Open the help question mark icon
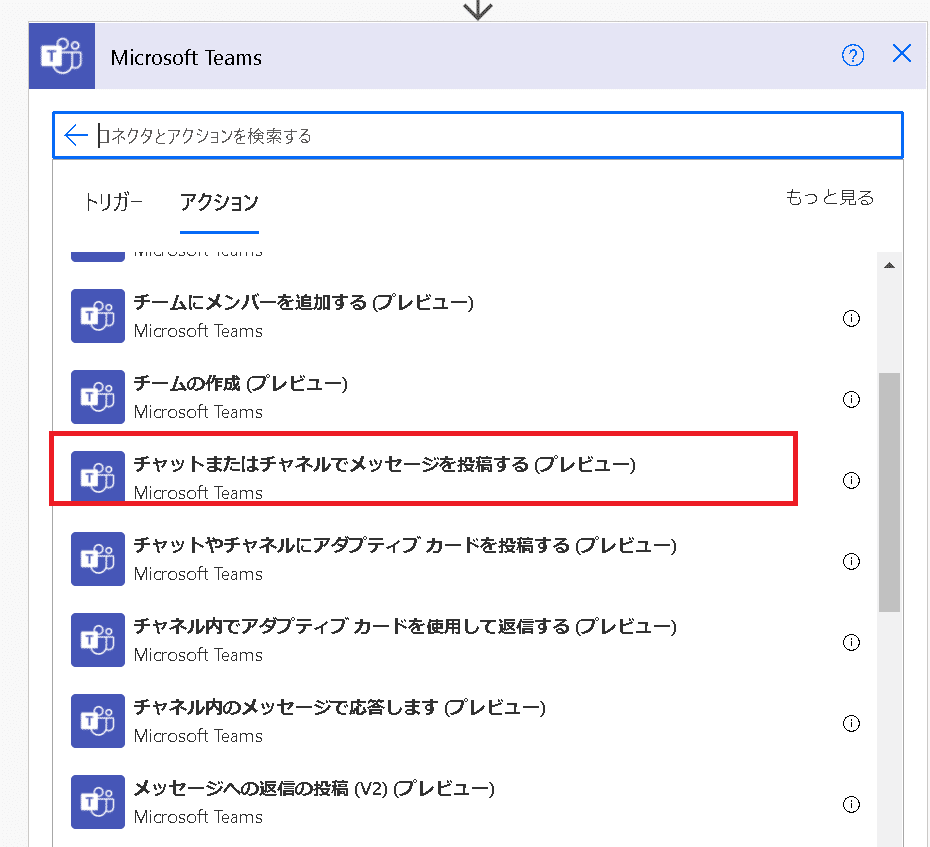The width and height of the screenshot is (930, 847). (x=853, y=56)
